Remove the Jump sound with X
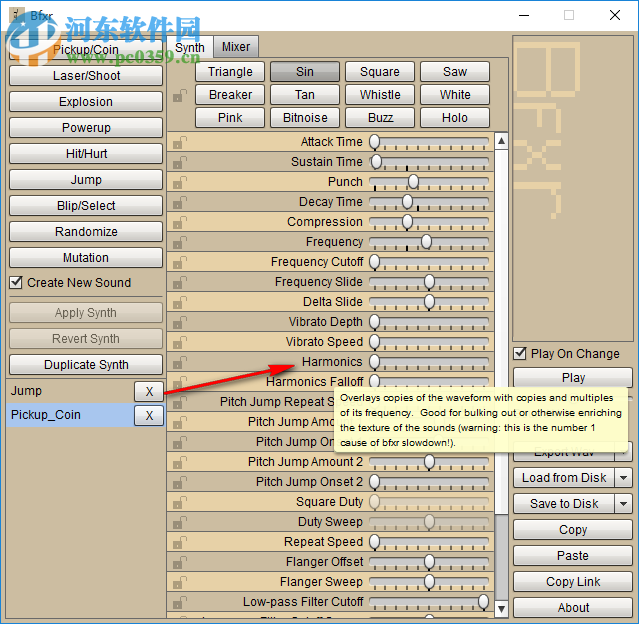Viewport: 639px width, 624px height. pyautogui.click(x=149, y=391)
